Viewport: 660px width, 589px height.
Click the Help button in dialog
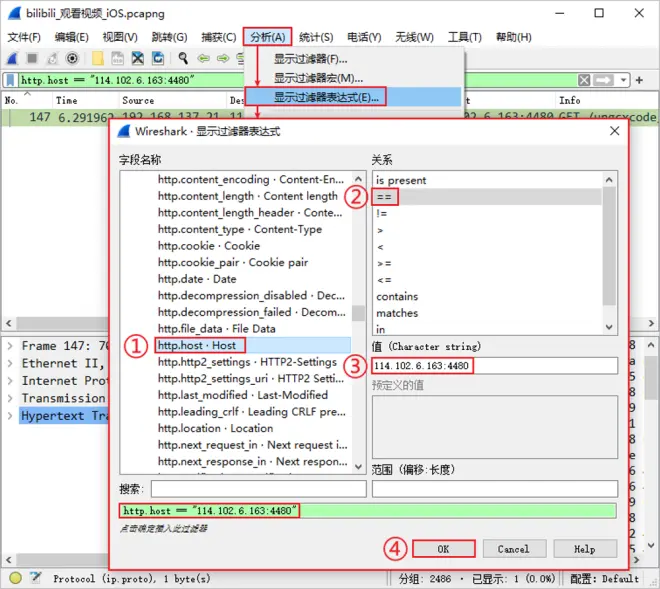tap(585, 549)
